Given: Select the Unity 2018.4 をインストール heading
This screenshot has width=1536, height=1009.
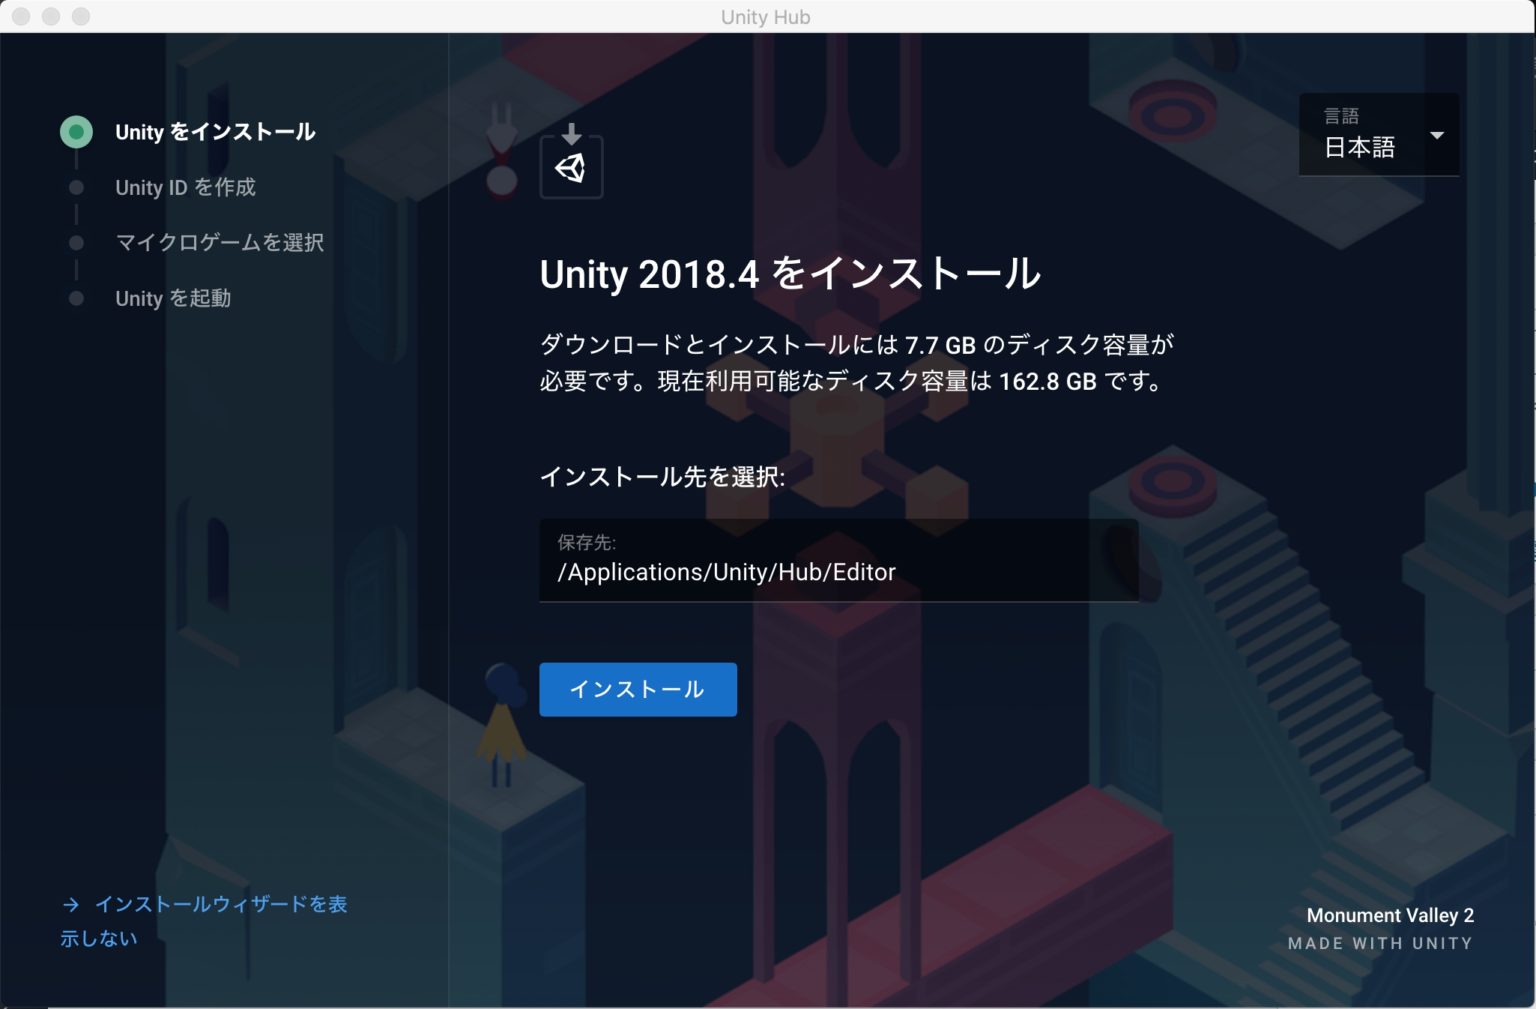Looking at the screenshot, I should click(x=789, y=274).
